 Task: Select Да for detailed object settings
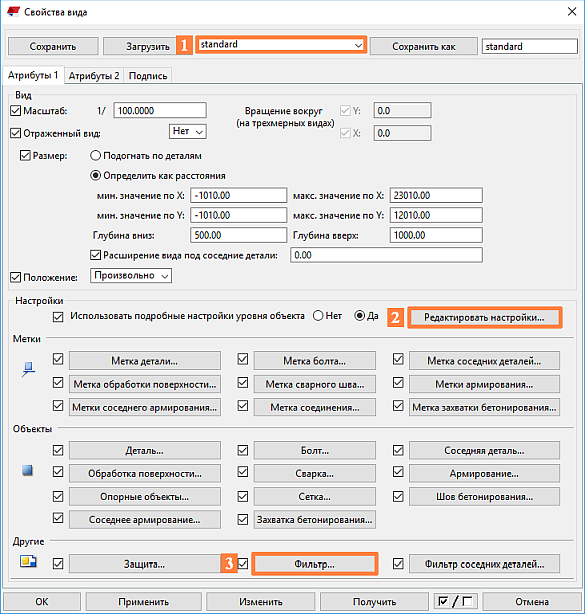[359, 316]
